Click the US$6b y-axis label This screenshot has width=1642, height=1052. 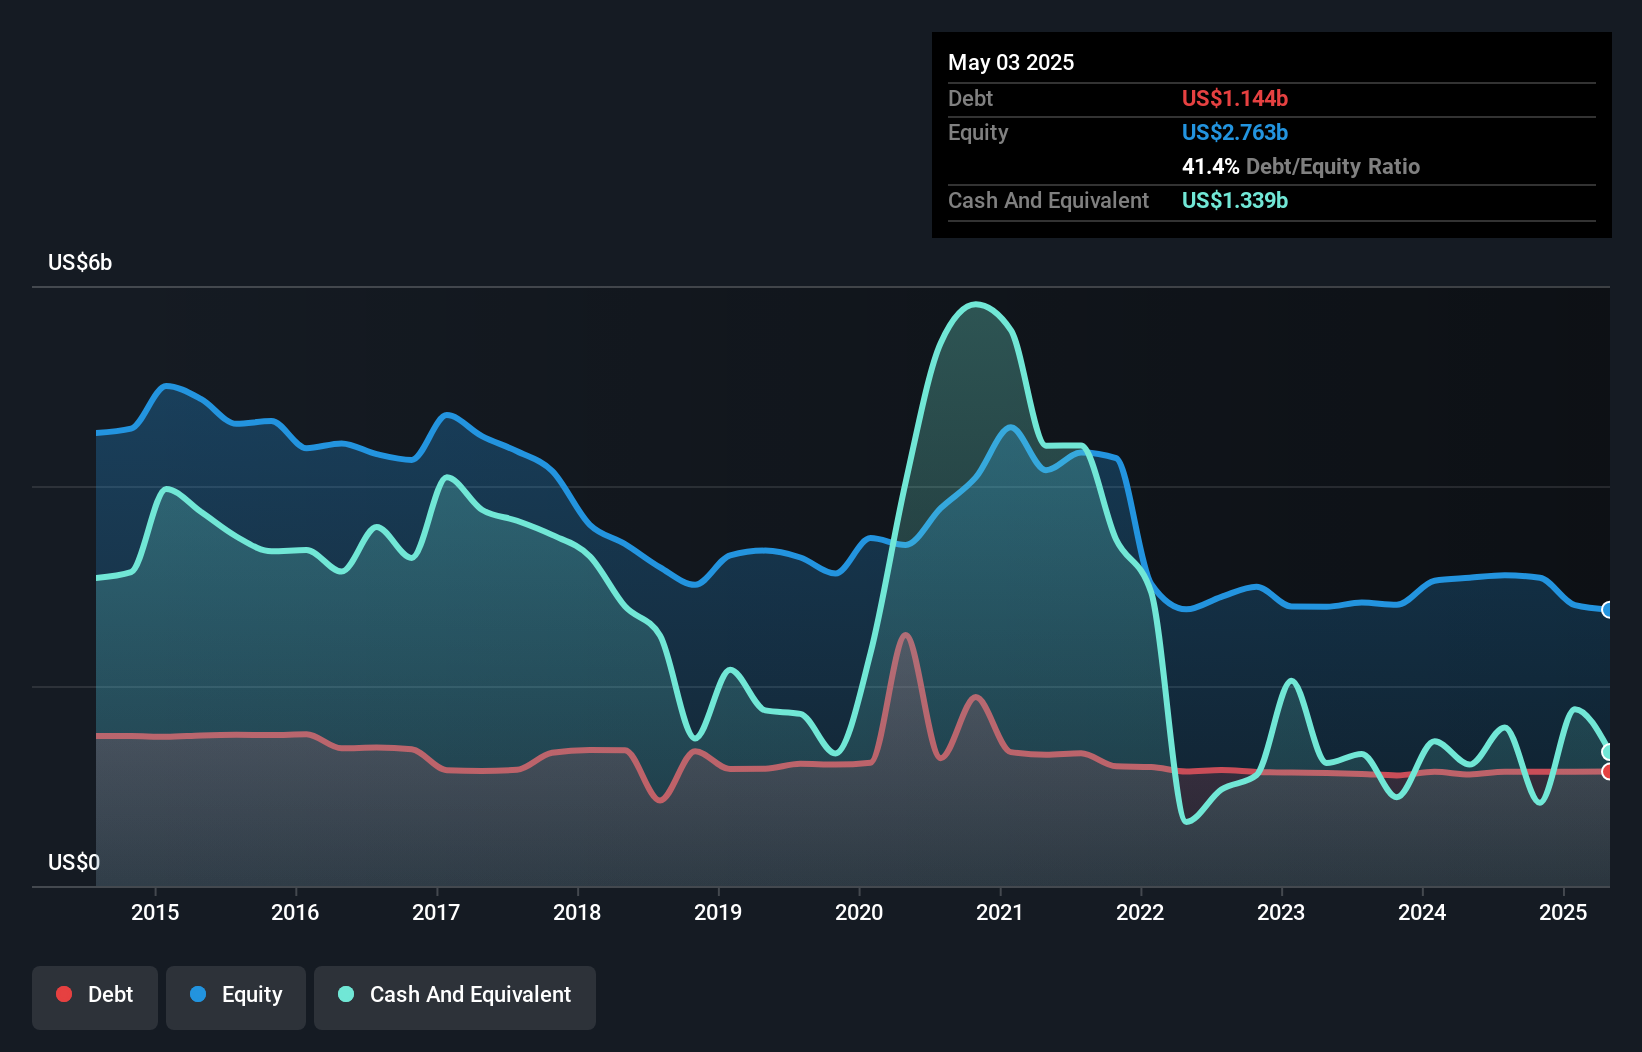click(x=80, y=263)
